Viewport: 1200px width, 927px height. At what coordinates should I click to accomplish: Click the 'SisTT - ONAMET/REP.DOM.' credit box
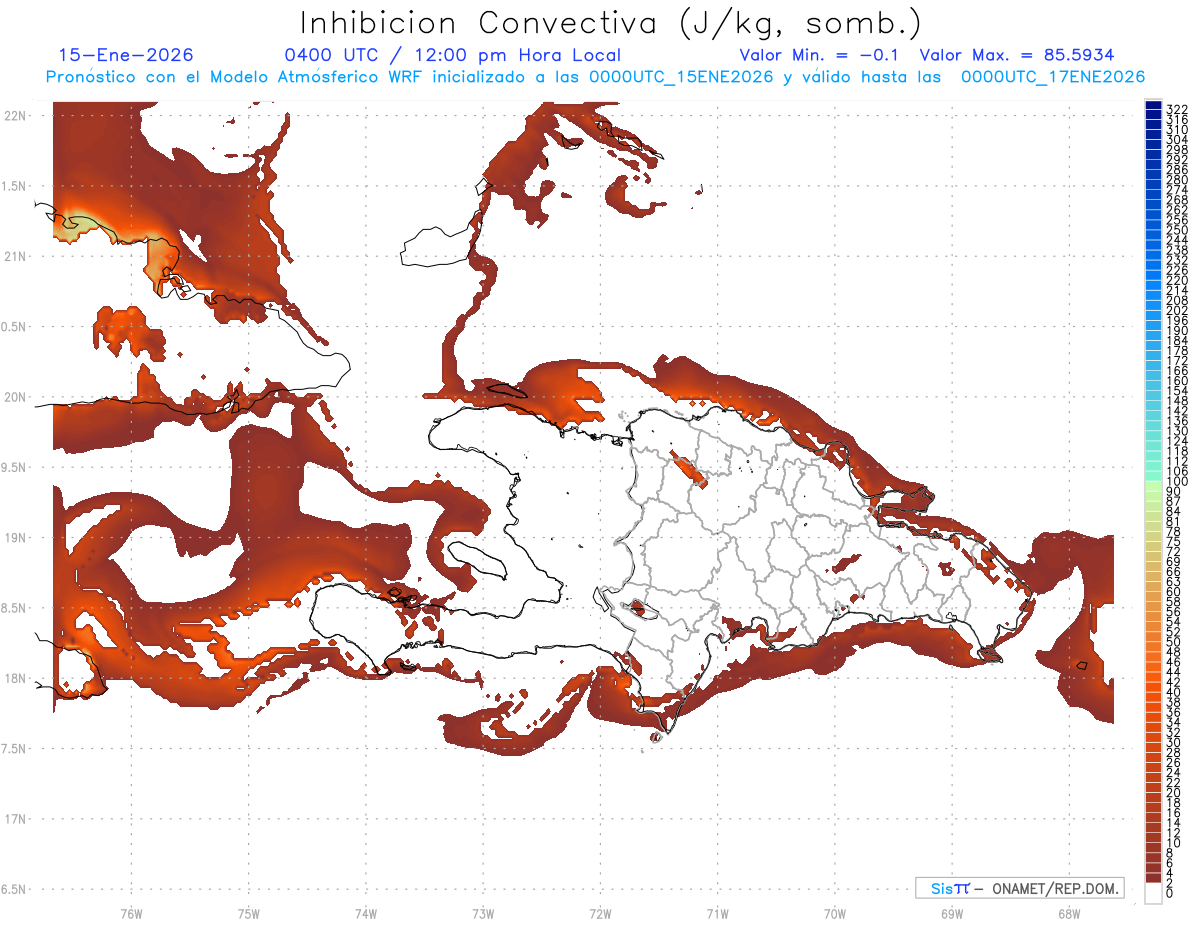tap(1020, 888)
